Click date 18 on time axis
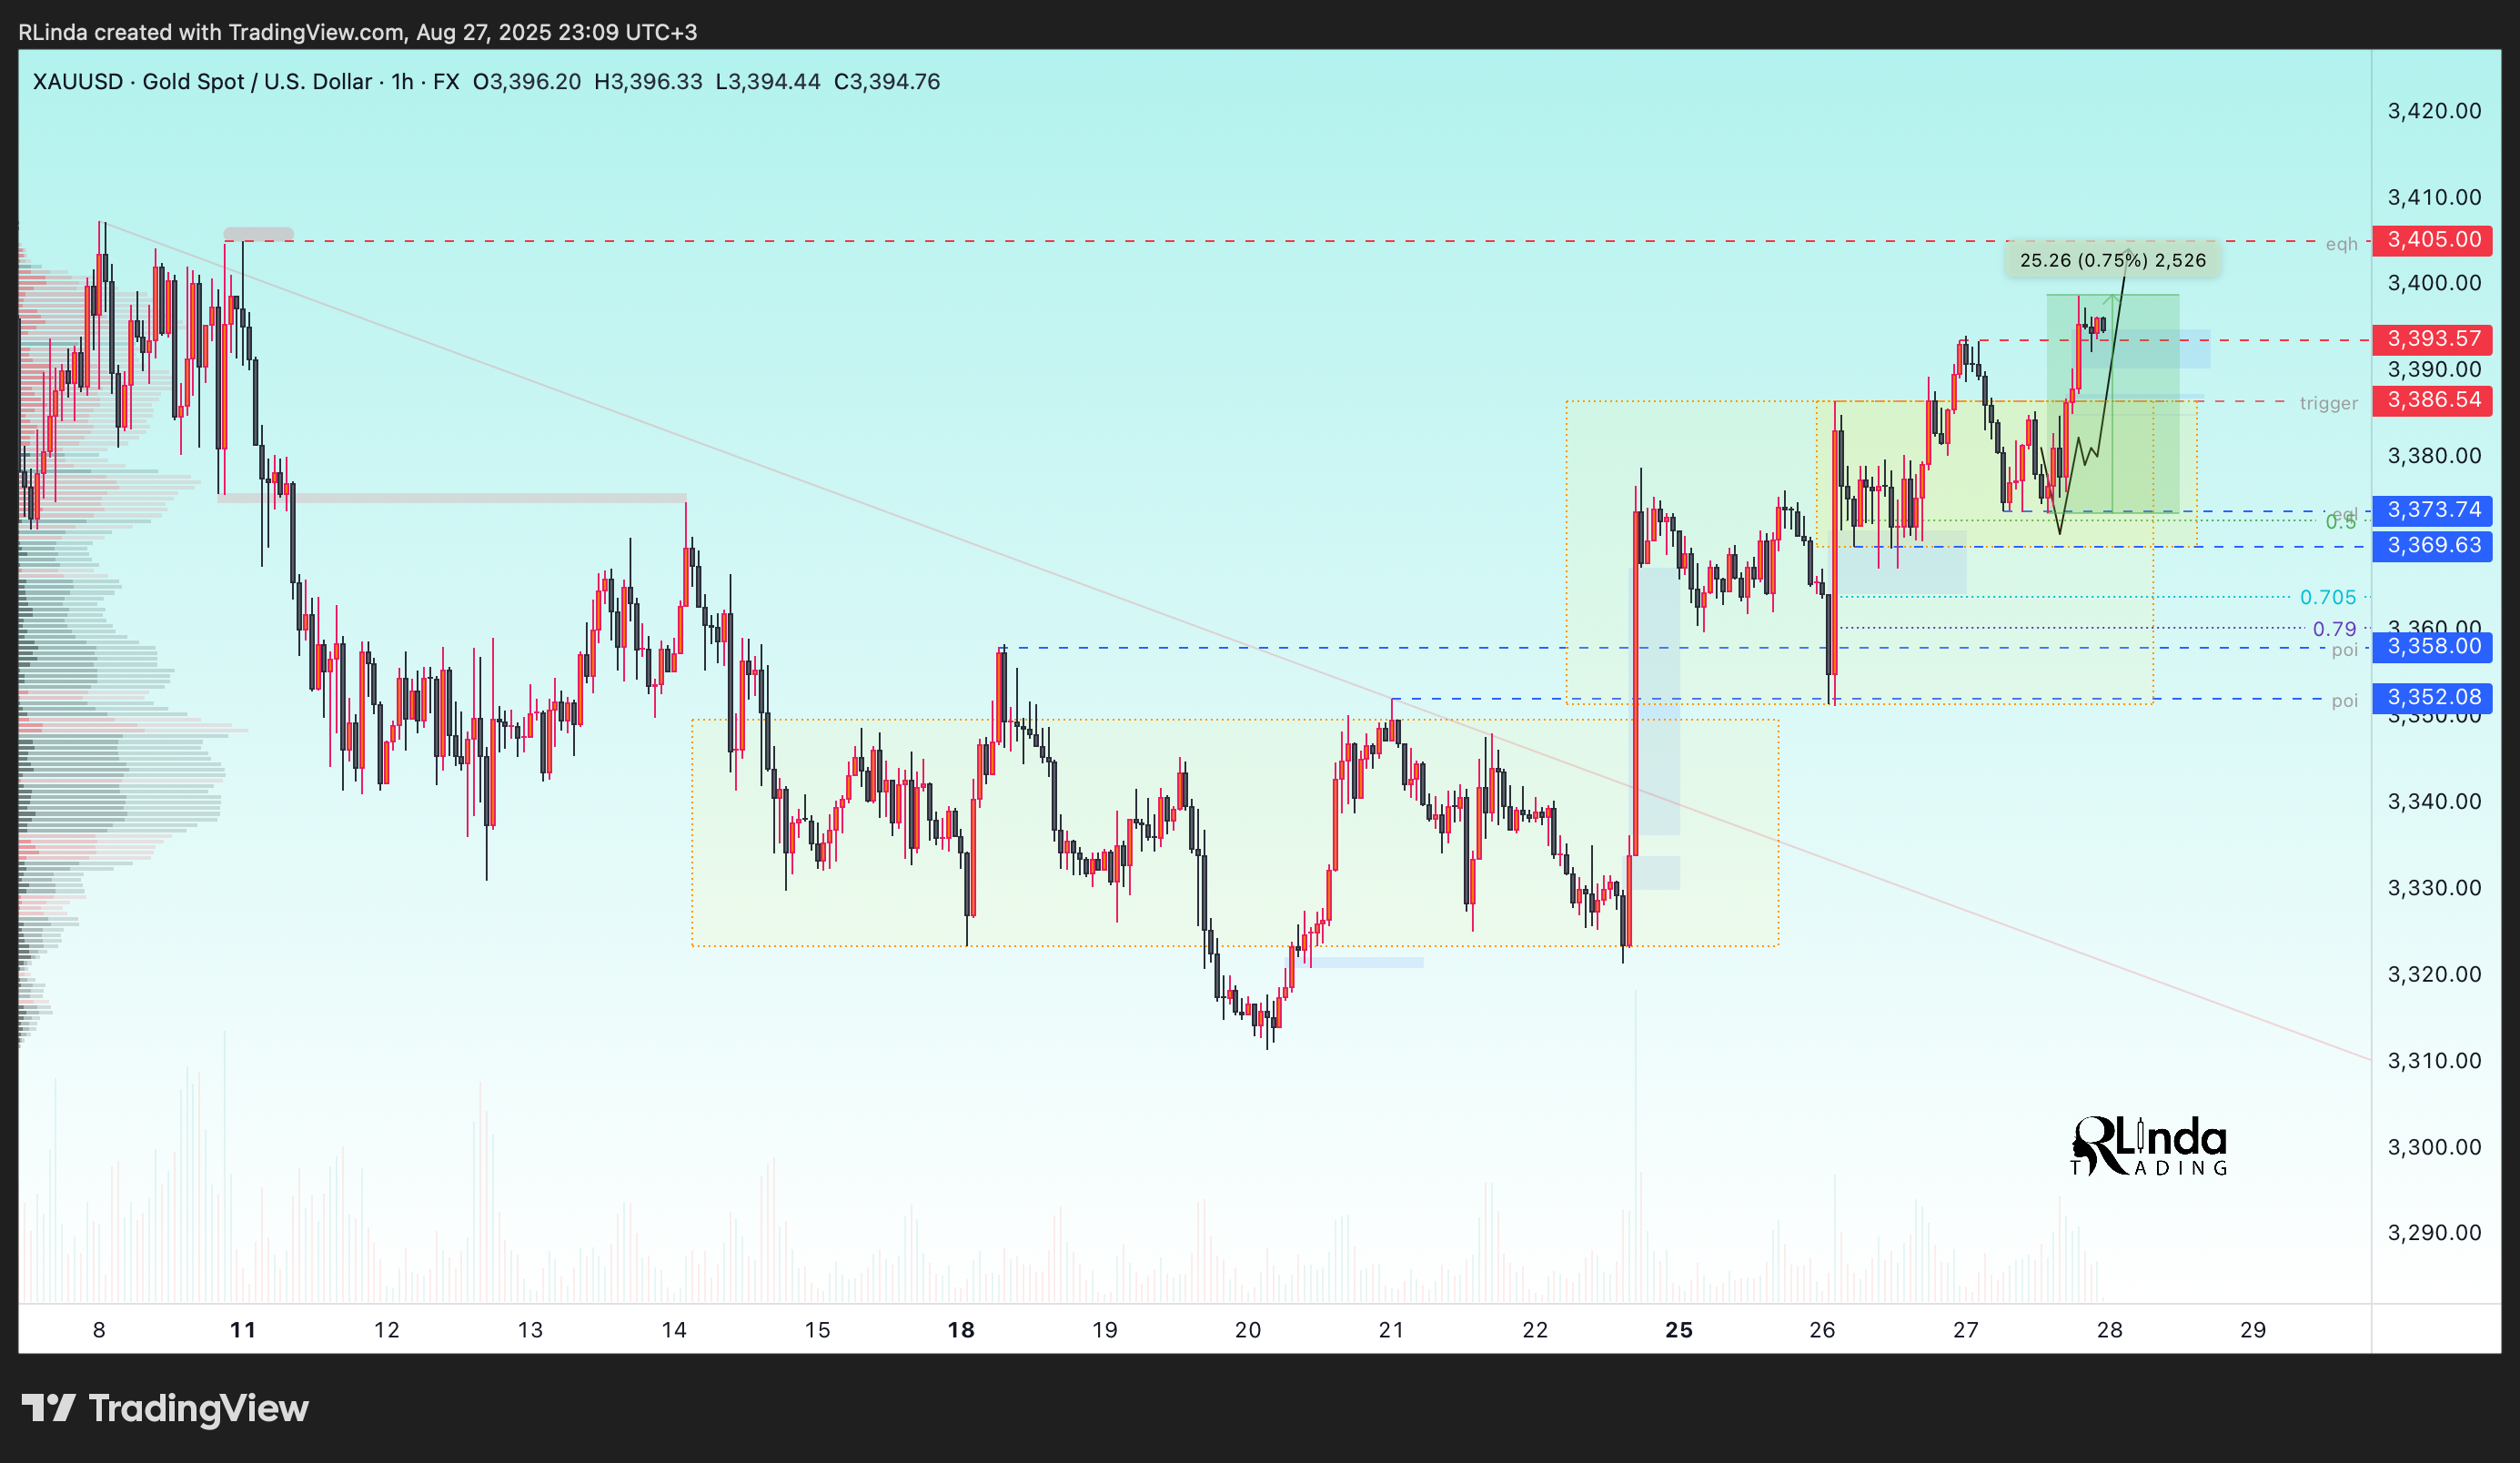Viewport: 2520px width, 1463px height. click(x=961, y=1330)
